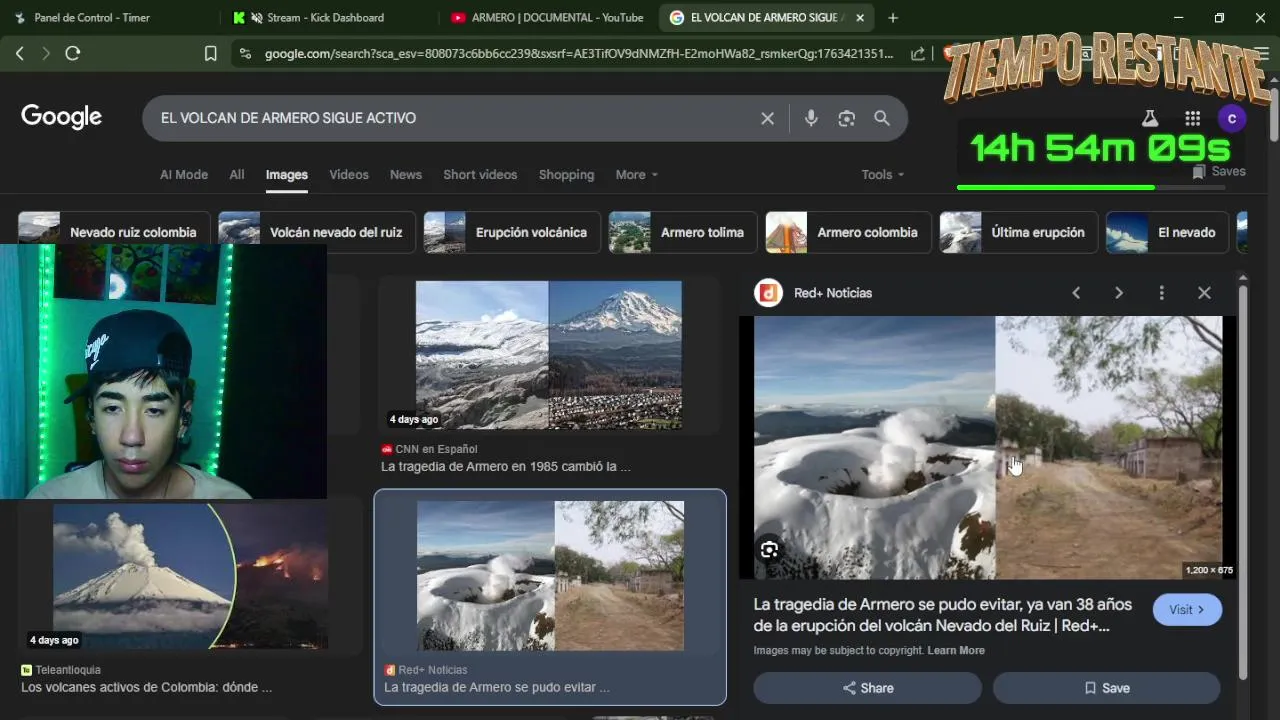Select the Última erupción chip

pos(1018,232)
